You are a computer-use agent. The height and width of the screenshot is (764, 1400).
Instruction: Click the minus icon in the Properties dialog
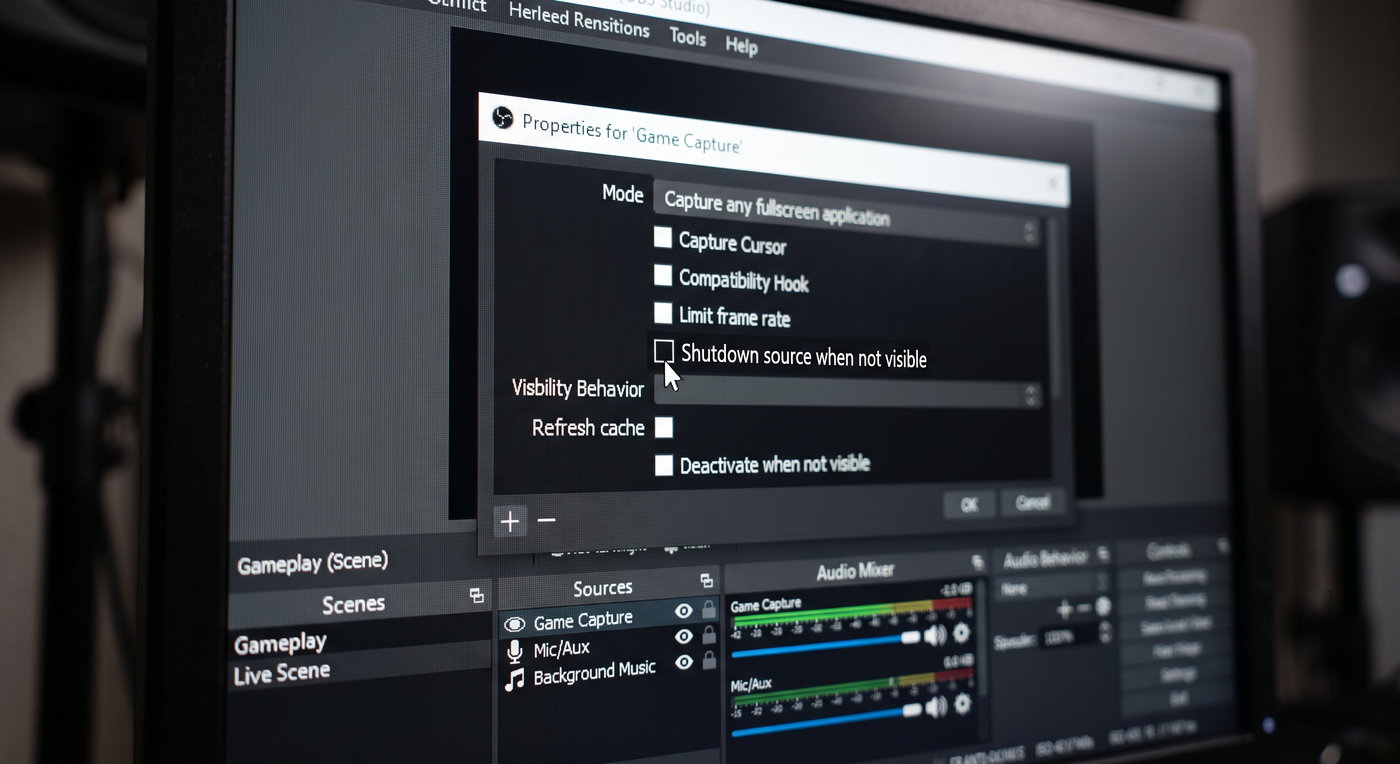[546, 521]
